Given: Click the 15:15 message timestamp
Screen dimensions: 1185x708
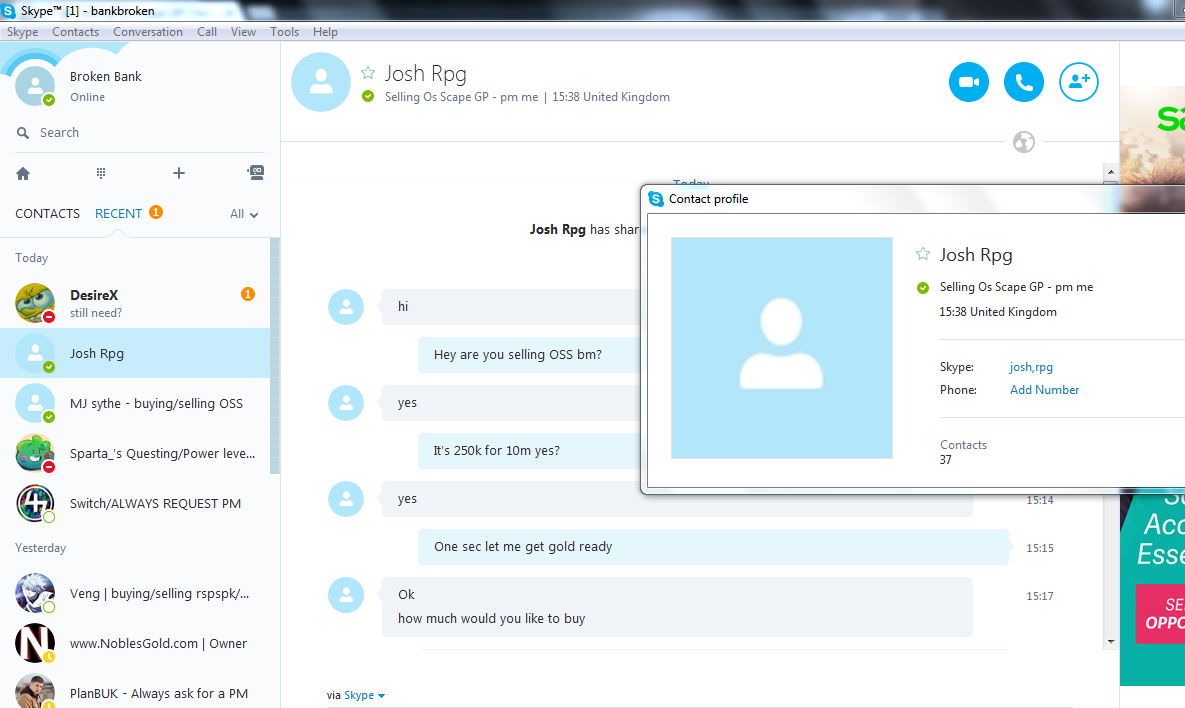Looking at the screenshot, I should pos(1039,549).
